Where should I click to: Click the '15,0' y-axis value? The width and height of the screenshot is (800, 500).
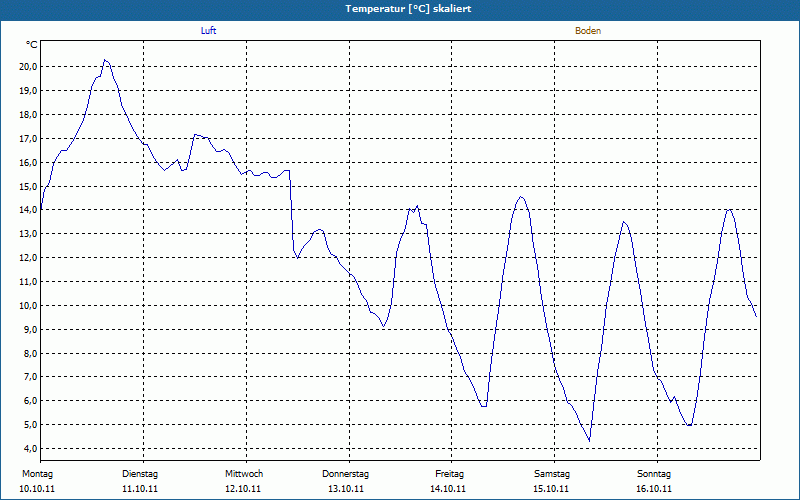tap(28, 187)
